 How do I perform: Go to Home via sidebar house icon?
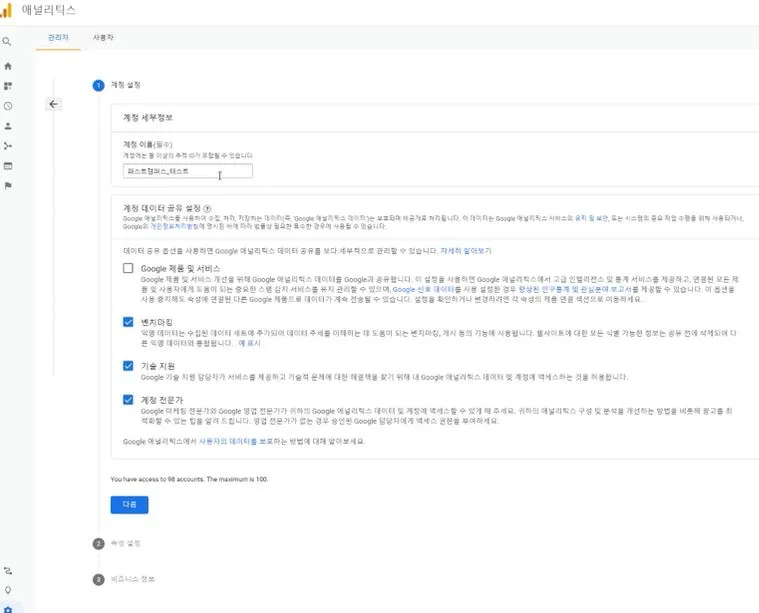[x=8, y=66]
